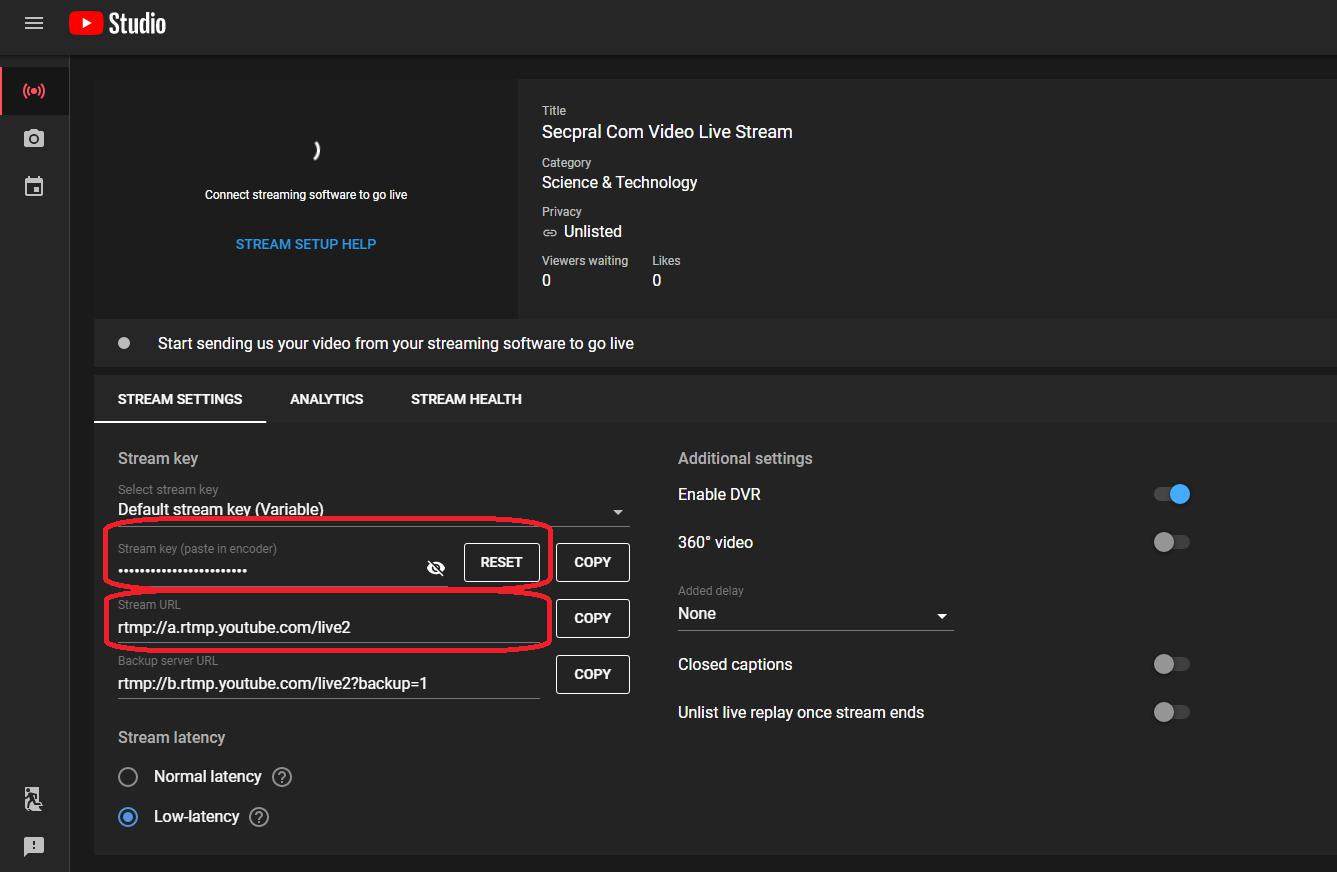Image resolution: width=1337 pixels, height=872 pixels.
Task: Select the Stream (live) sidebar icon
Action: click(x=34, y=92)
